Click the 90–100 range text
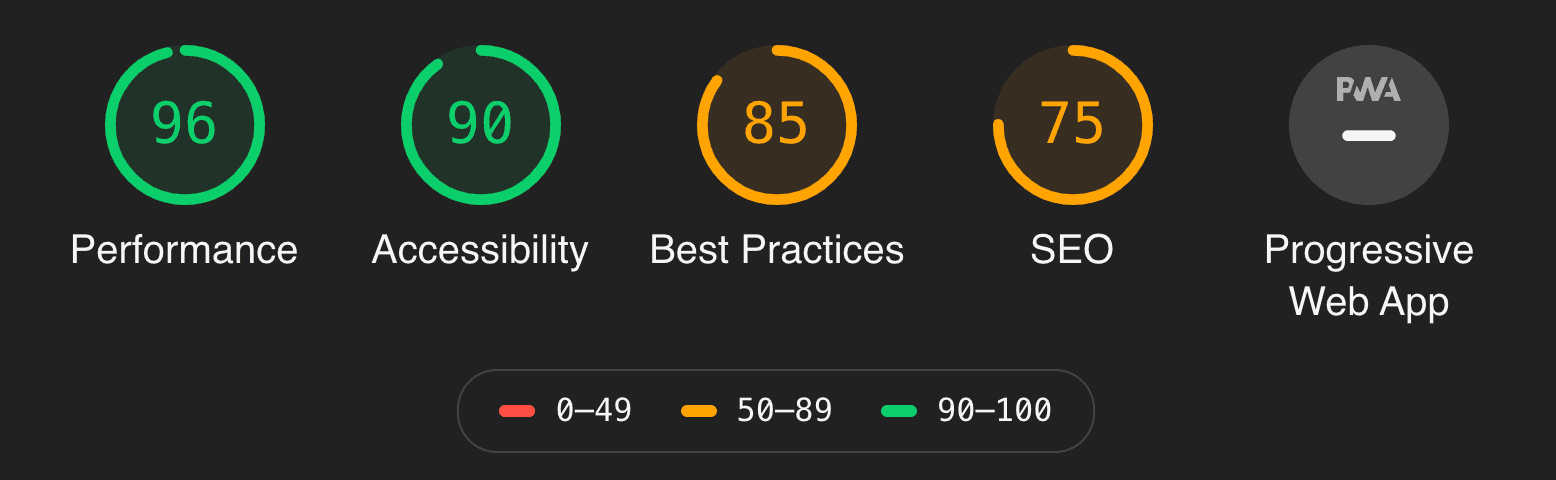This screenshot has width=1556, height=480. tap(994, 410)
